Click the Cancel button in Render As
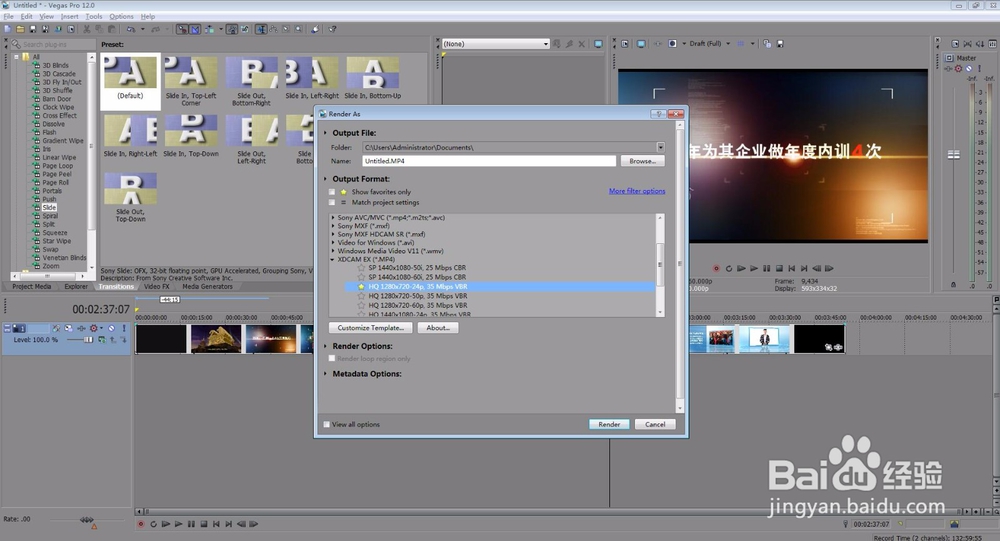Viewport: 1000px width, 541px height. [x=655, y=424]
